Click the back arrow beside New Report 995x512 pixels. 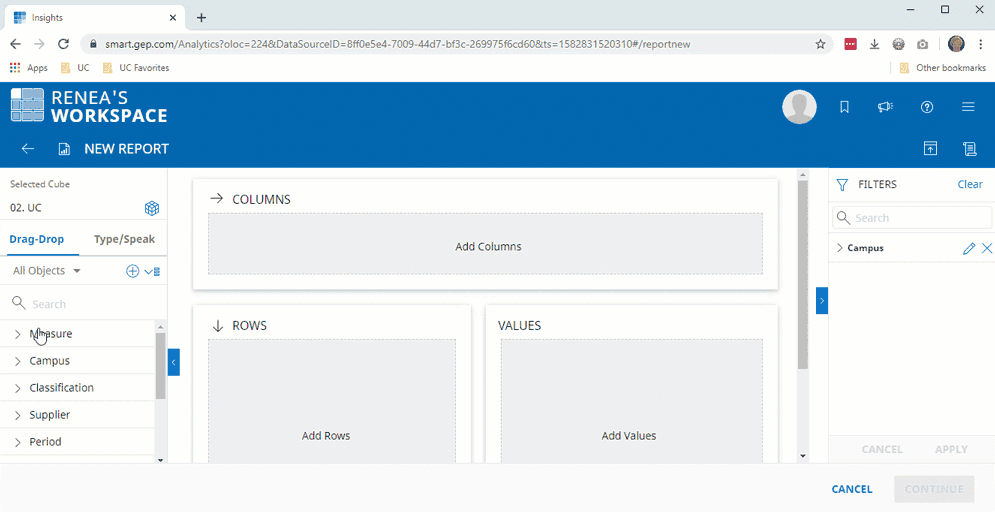pyautogui.click(x=28, y=149)
